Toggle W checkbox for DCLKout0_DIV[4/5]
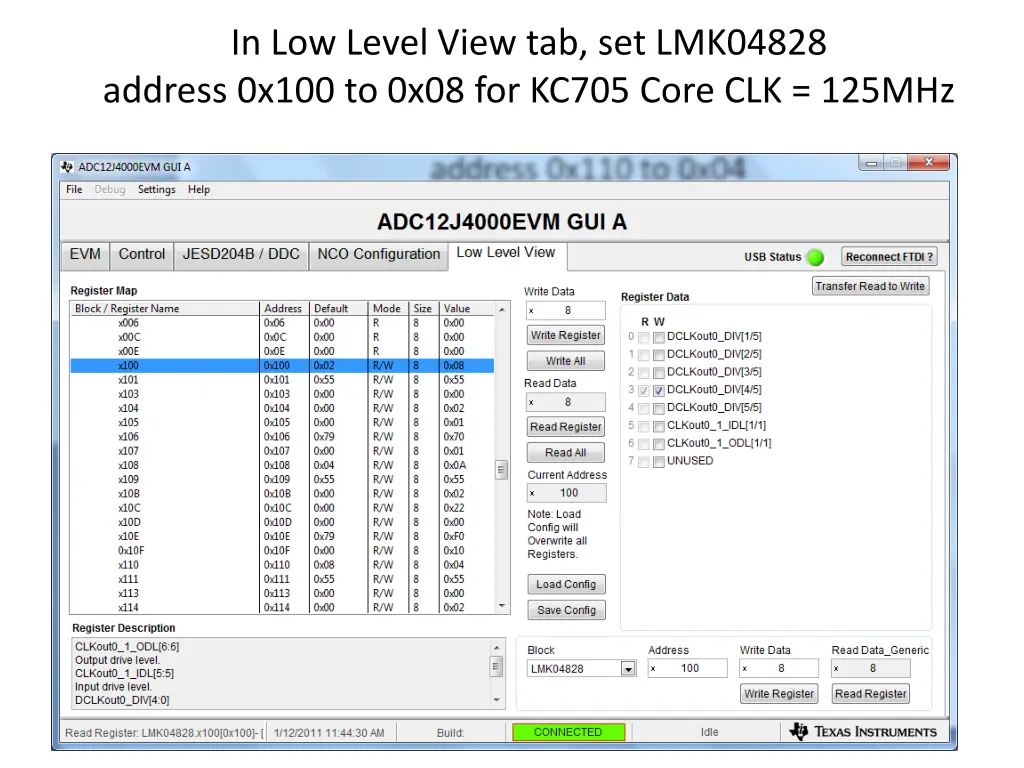The width and height of the screenshot is (1024, 768). pos(658,391)
